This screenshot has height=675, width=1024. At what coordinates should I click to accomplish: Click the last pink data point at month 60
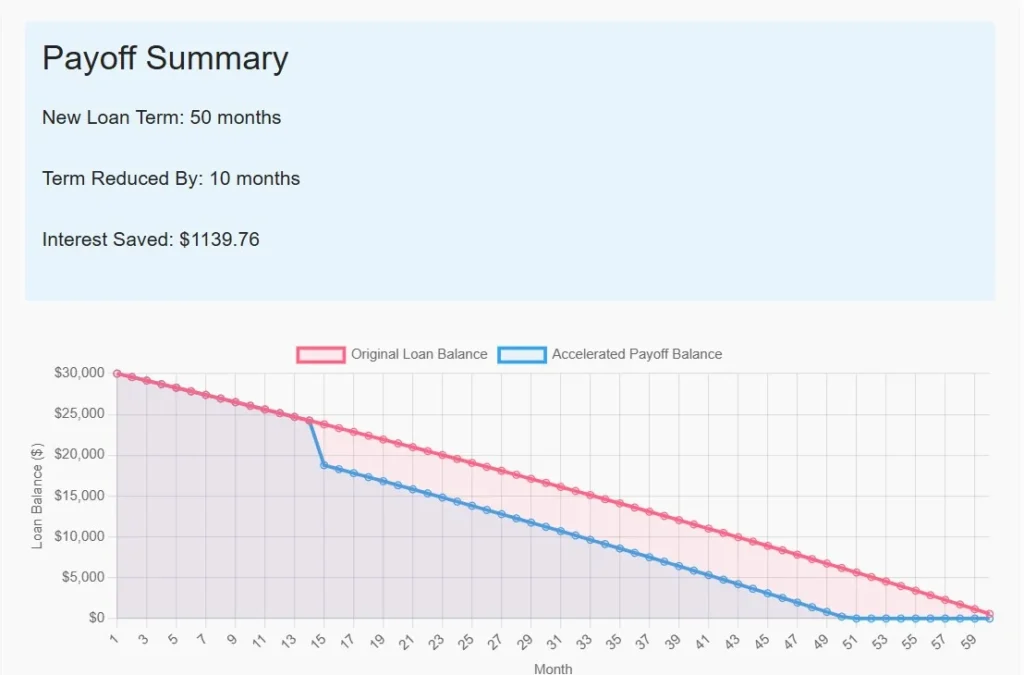point(989,614)
